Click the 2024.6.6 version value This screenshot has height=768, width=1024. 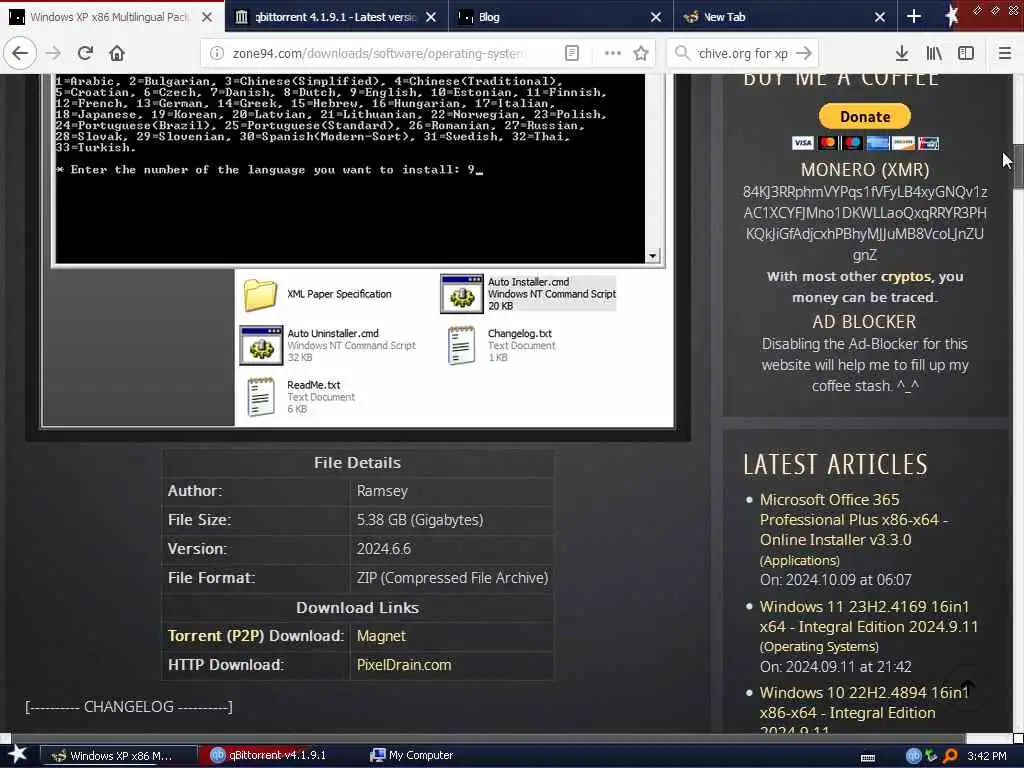[x=384, y=549]
